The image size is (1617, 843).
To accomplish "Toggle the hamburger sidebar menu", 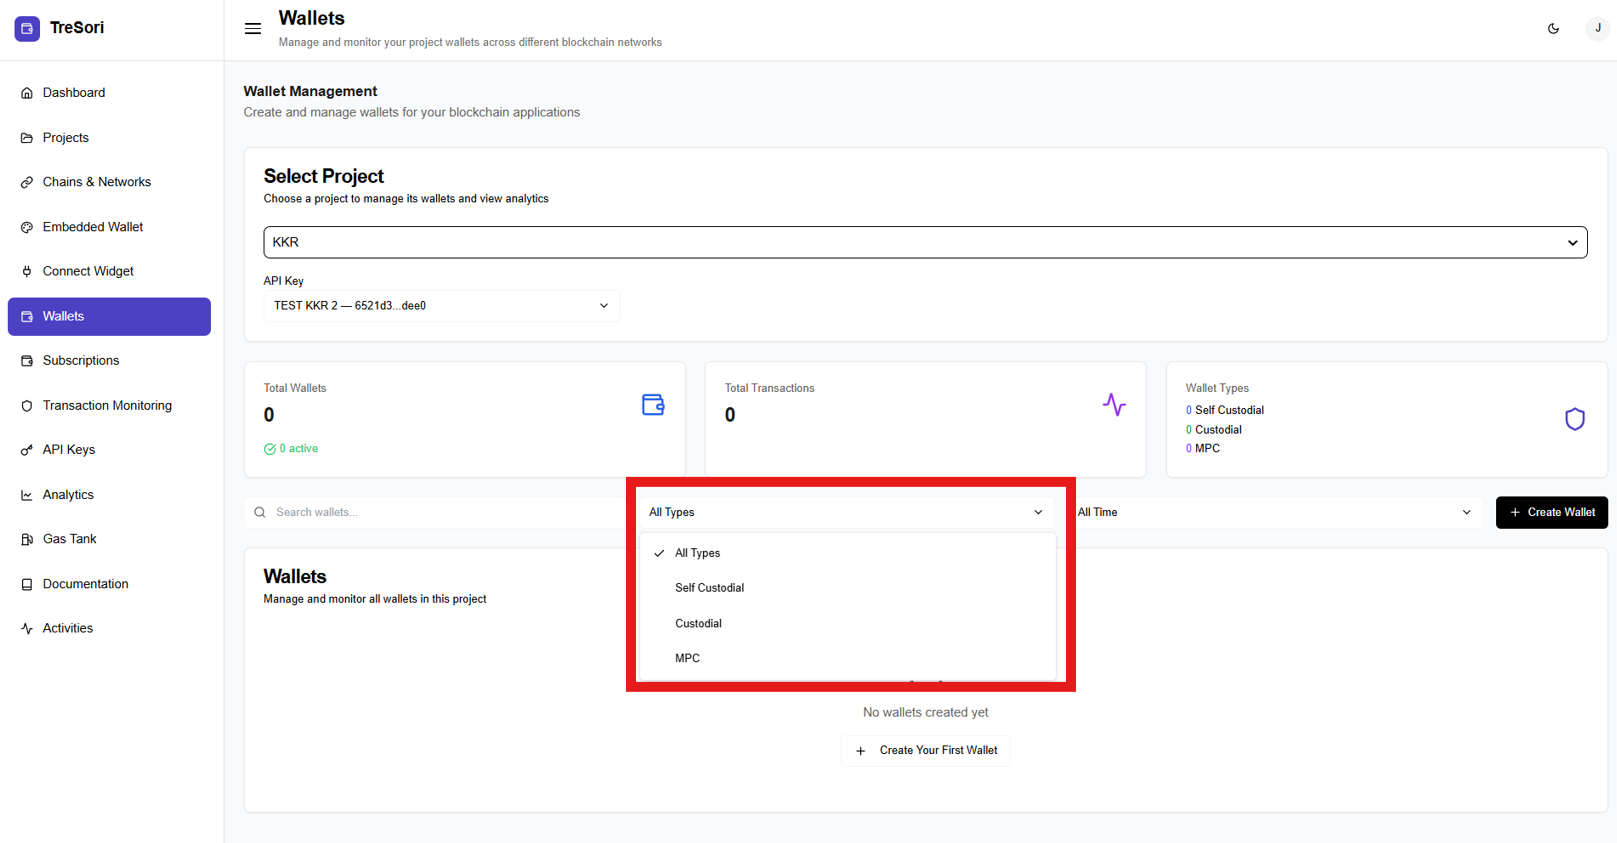I will click(x=253, y=29).
